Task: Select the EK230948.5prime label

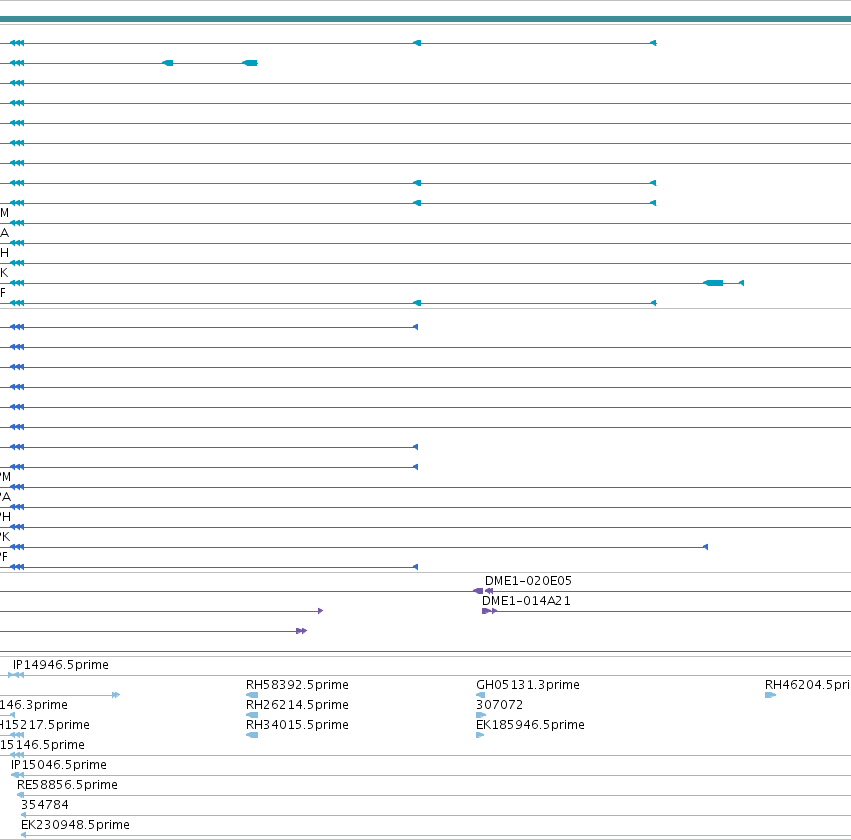Action: click(75, 825)
